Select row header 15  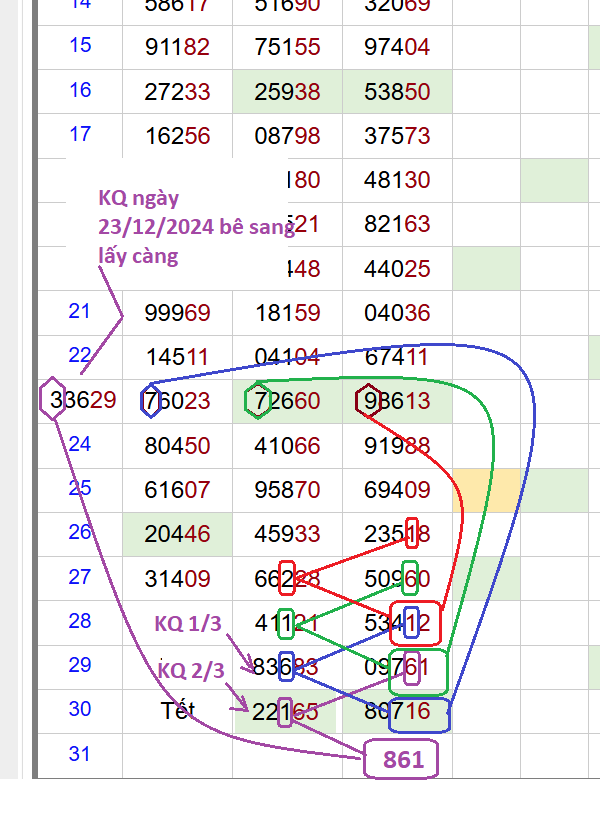point(80,45)
